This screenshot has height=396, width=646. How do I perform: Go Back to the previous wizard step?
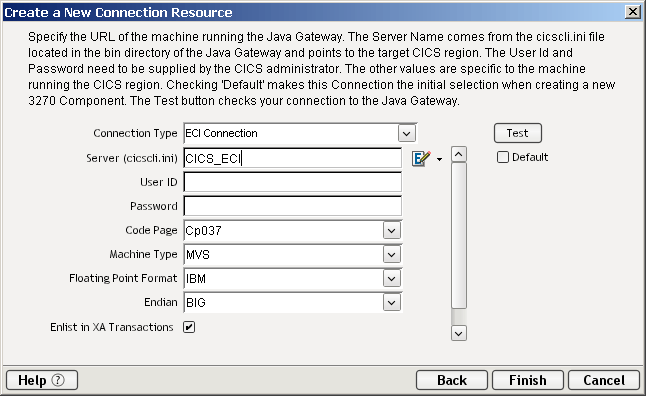click(x=452, y=380)
